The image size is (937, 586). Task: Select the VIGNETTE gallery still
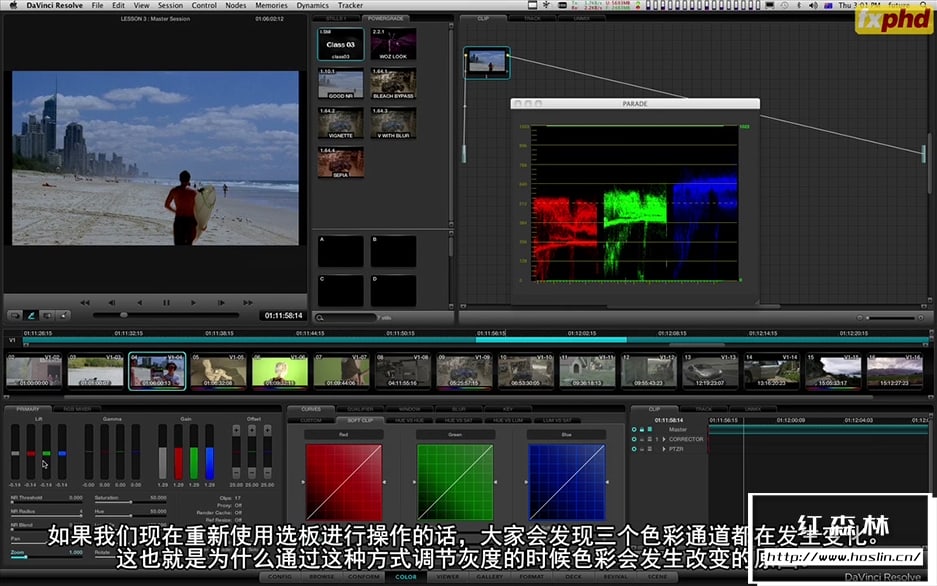[x=341, y=123]
